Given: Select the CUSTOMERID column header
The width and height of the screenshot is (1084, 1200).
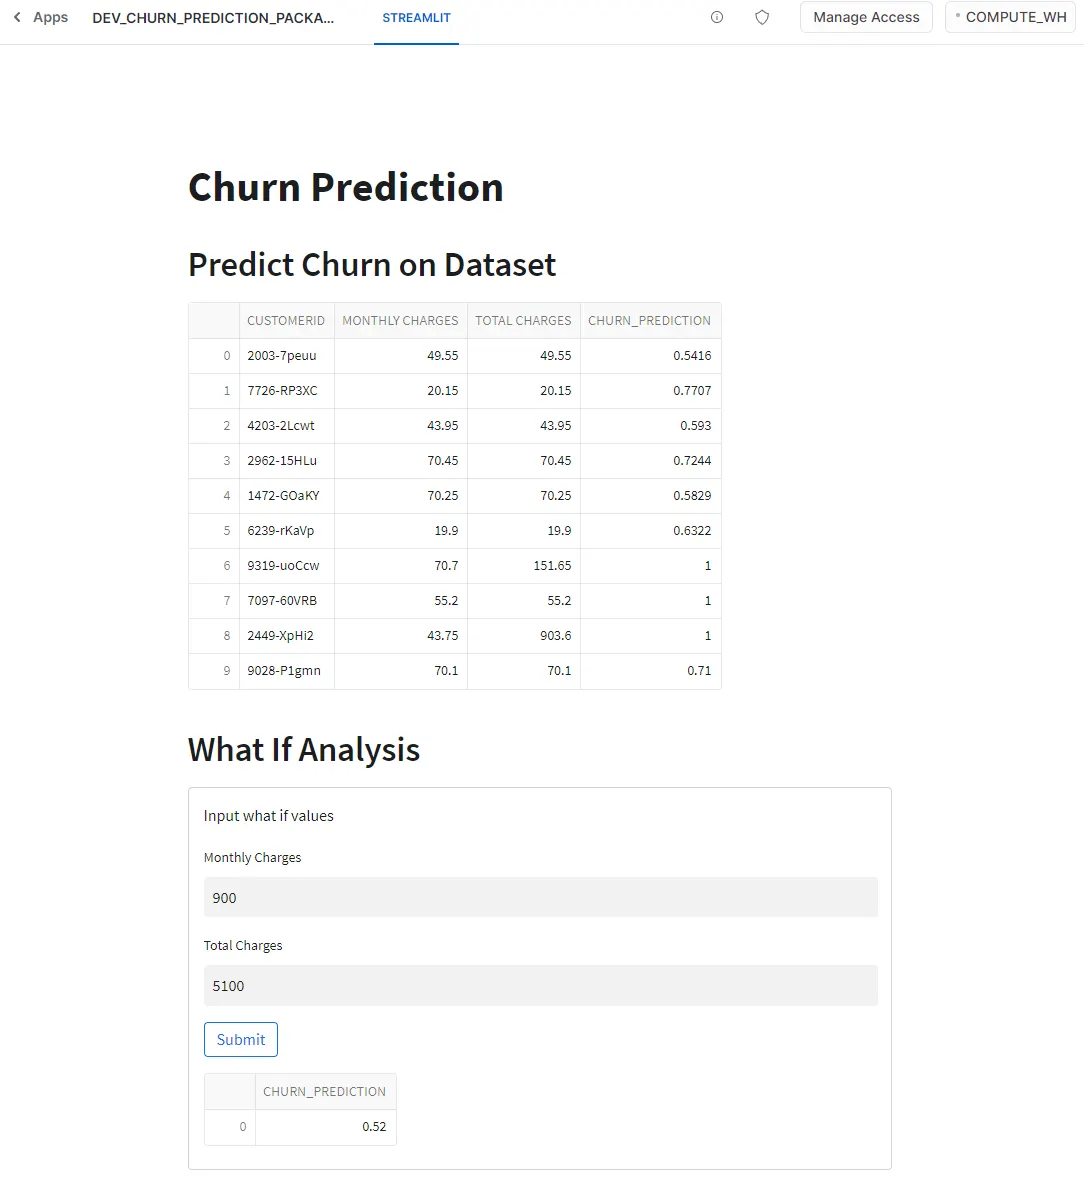Looking at the screenshot, I should coord(286,320).
